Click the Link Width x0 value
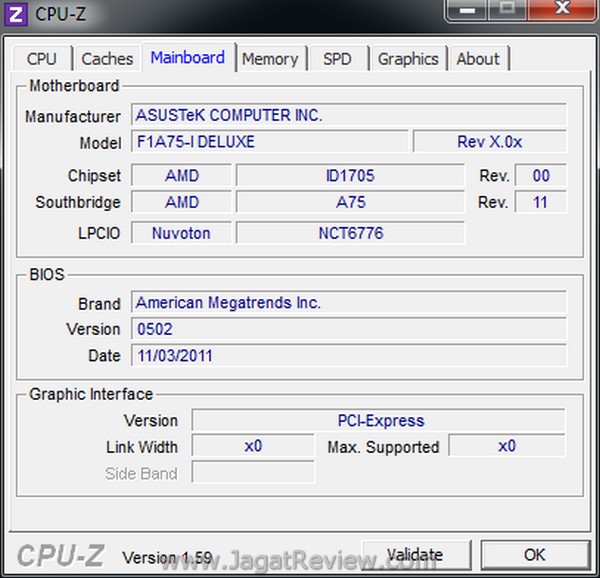 tap(253, 446)
